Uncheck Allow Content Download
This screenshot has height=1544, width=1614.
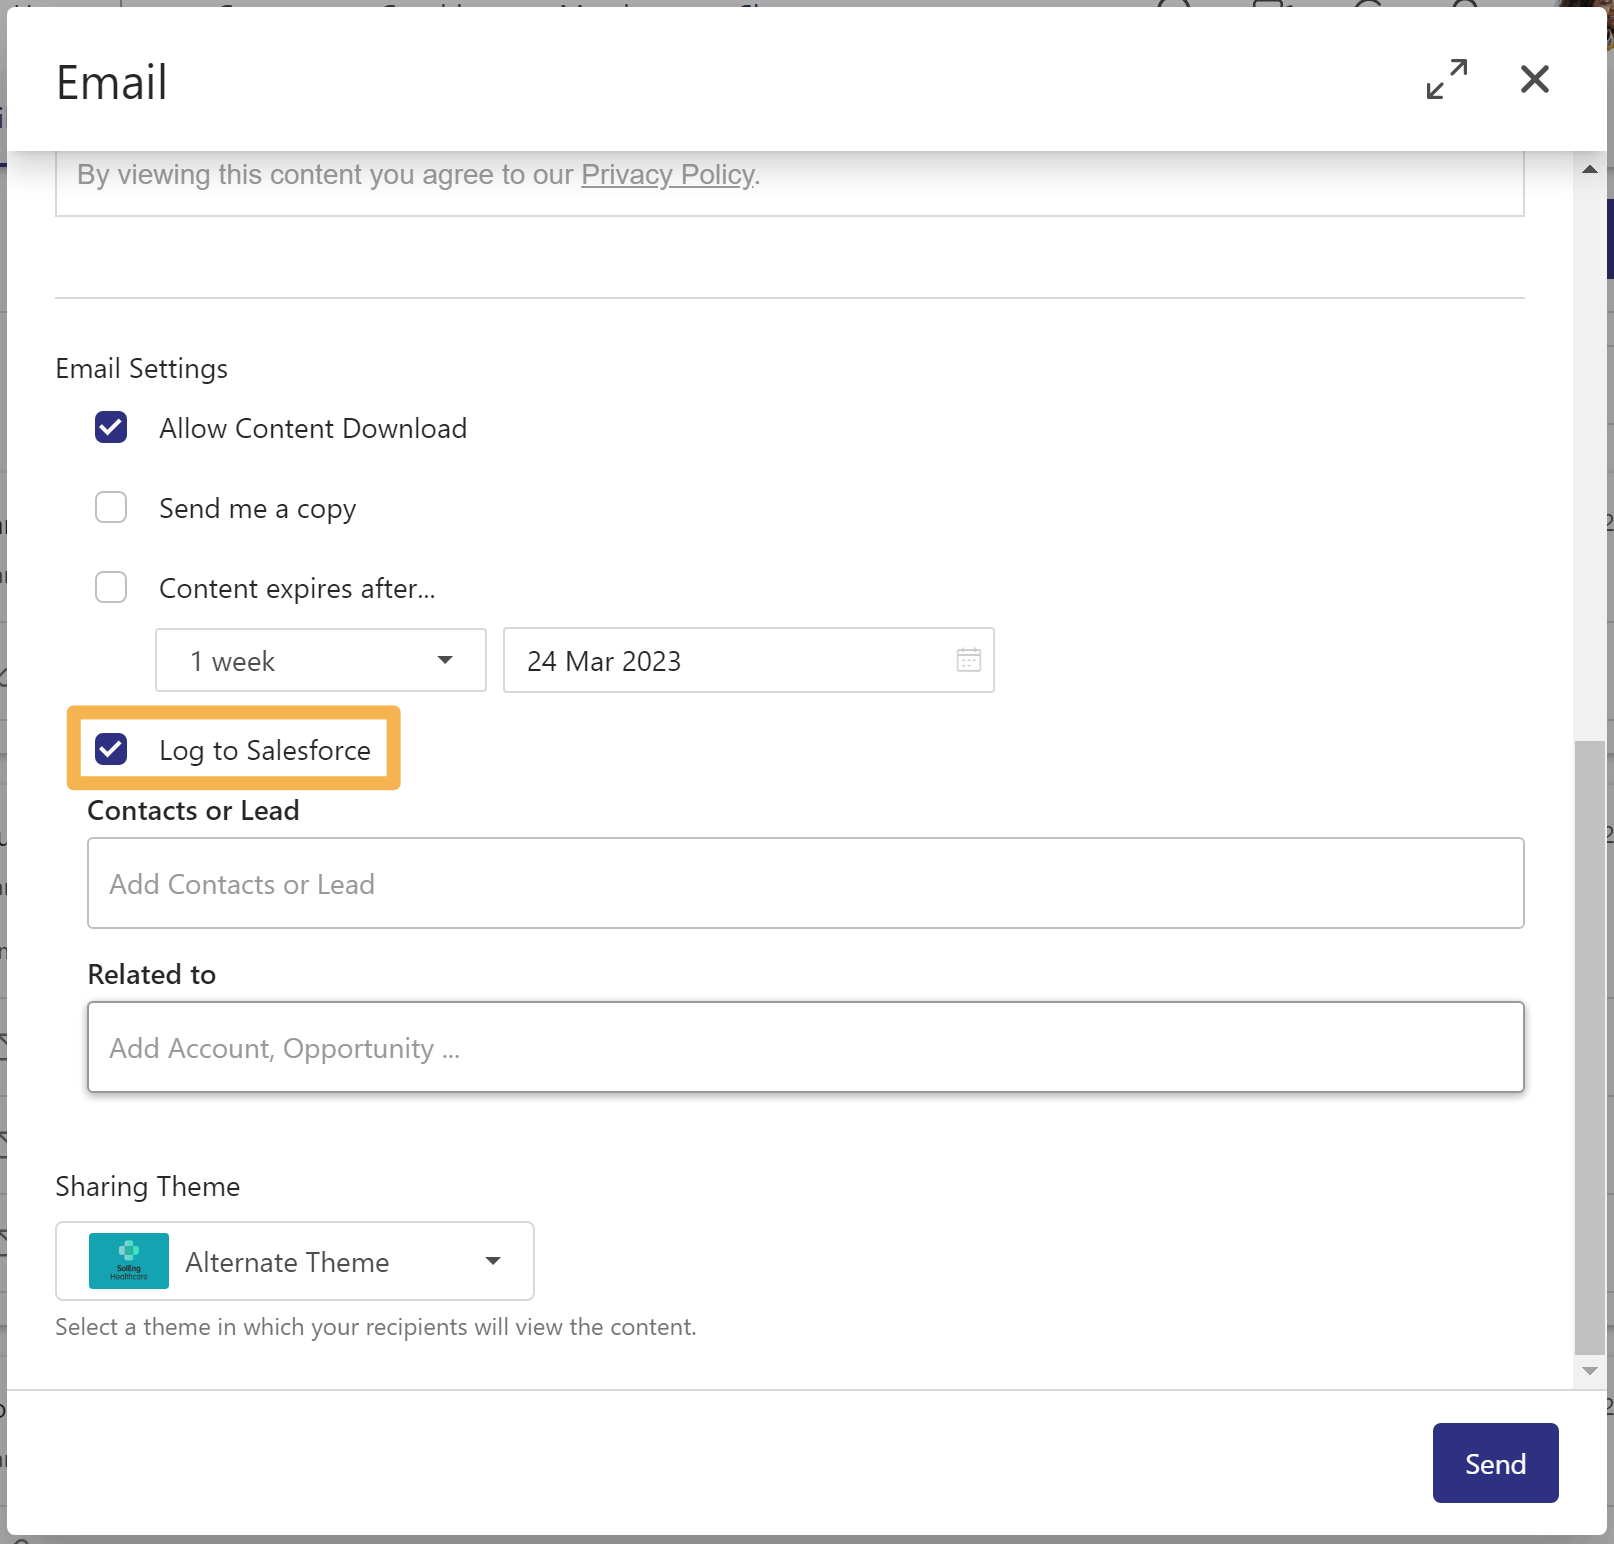(110, 427)
